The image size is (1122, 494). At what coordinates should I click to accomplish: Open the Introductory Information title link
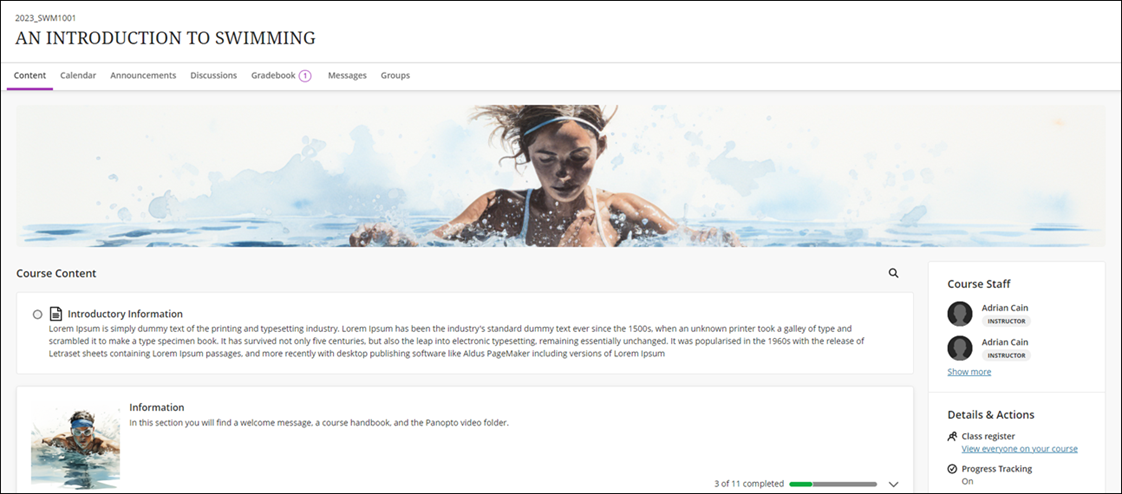click(125, 314)
